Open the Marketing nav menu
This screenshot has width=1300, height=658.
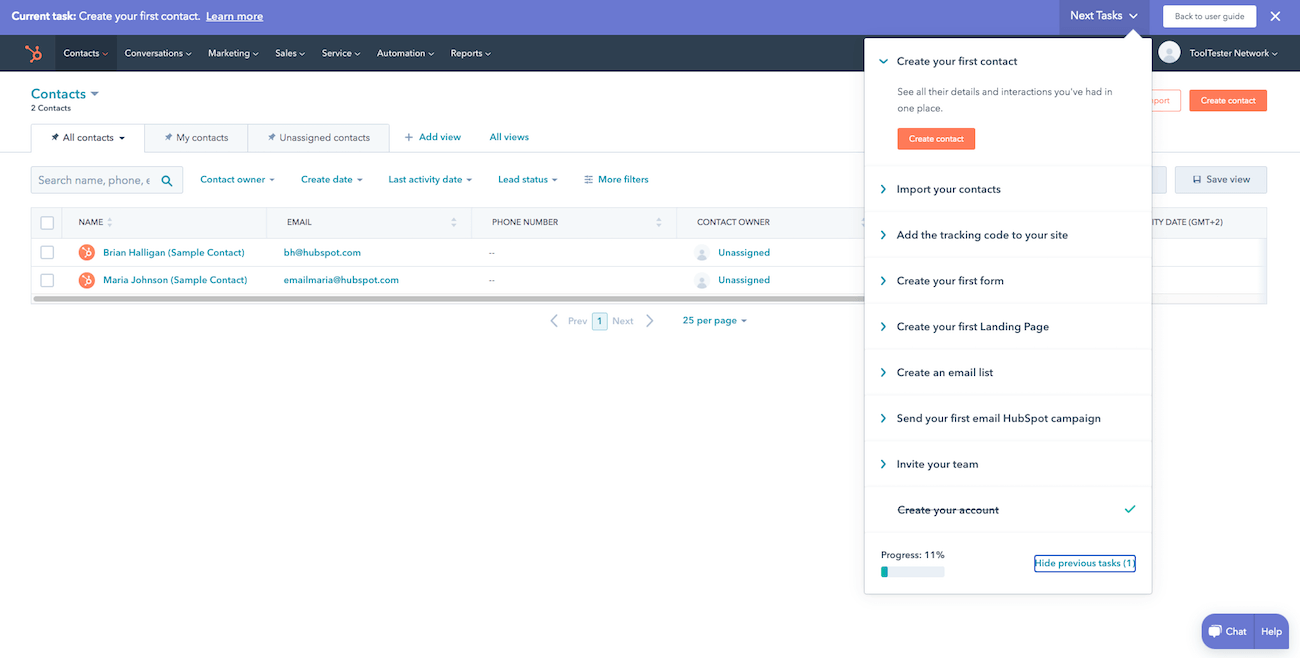[233, 53]
